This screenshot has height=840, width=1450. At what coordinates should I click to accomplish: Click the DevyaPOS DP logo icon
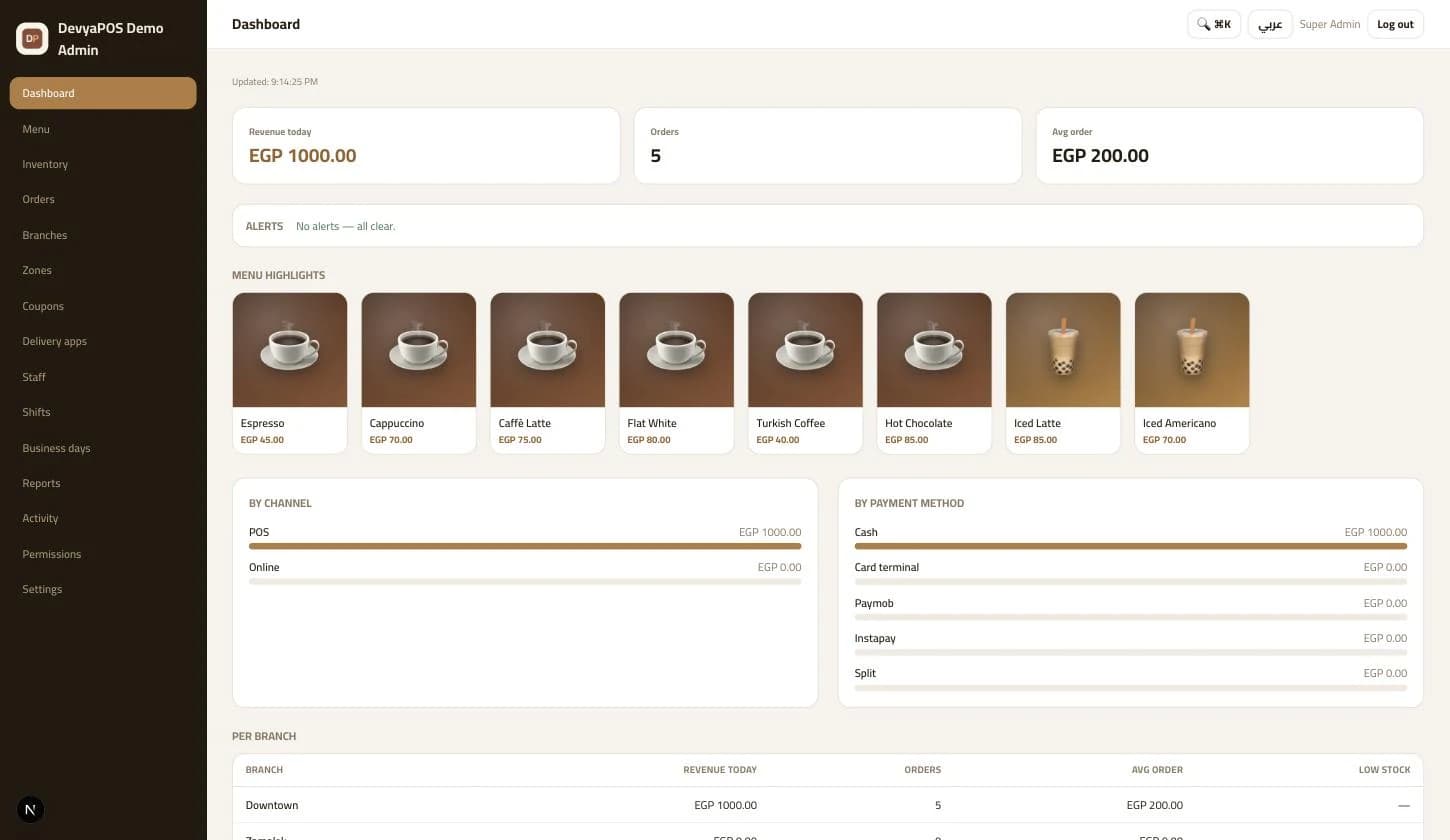coord(32,38)
